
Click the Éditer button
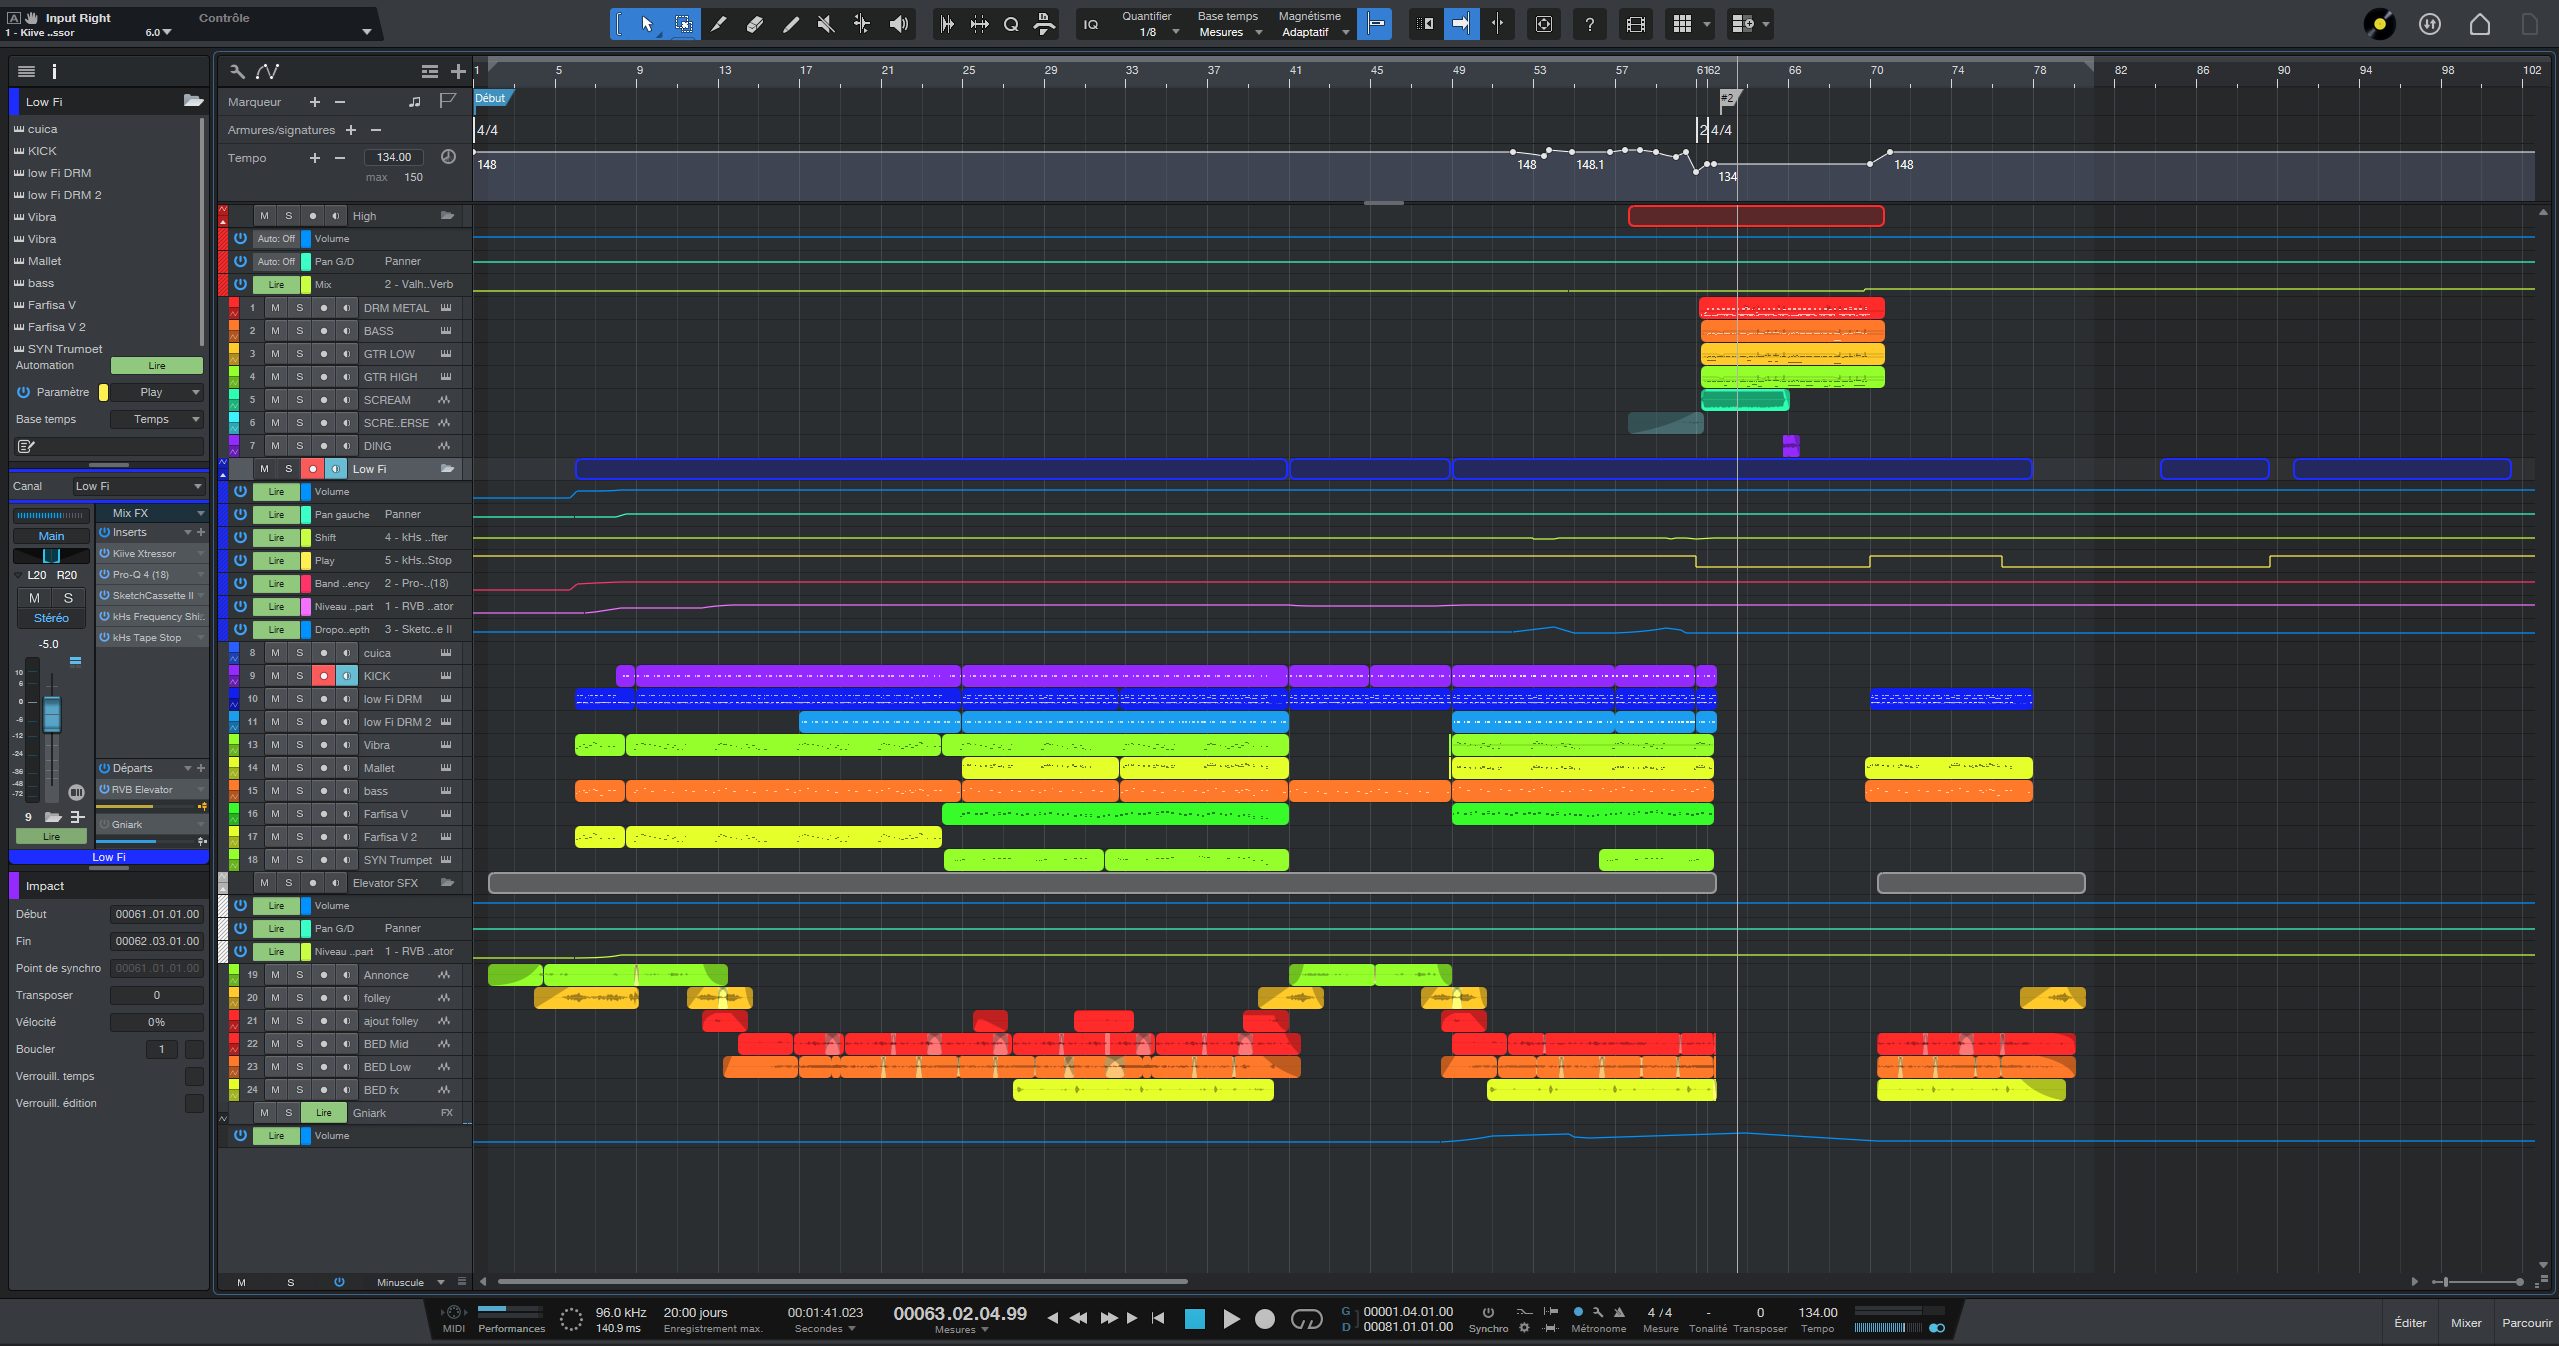coord(2409,1322)
